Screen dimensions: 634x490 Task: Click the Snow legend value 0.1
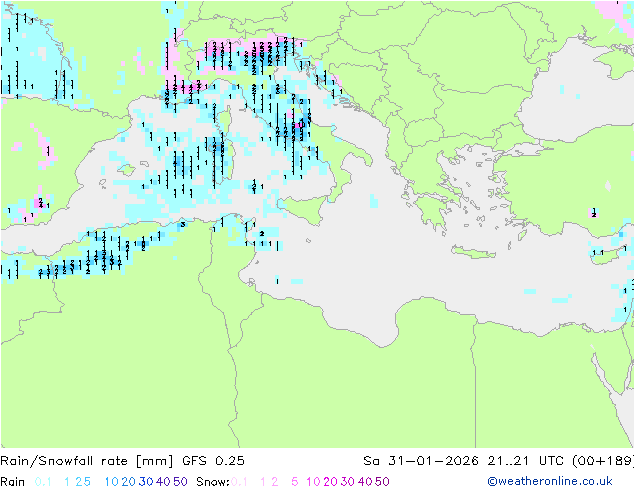[239, 482]
